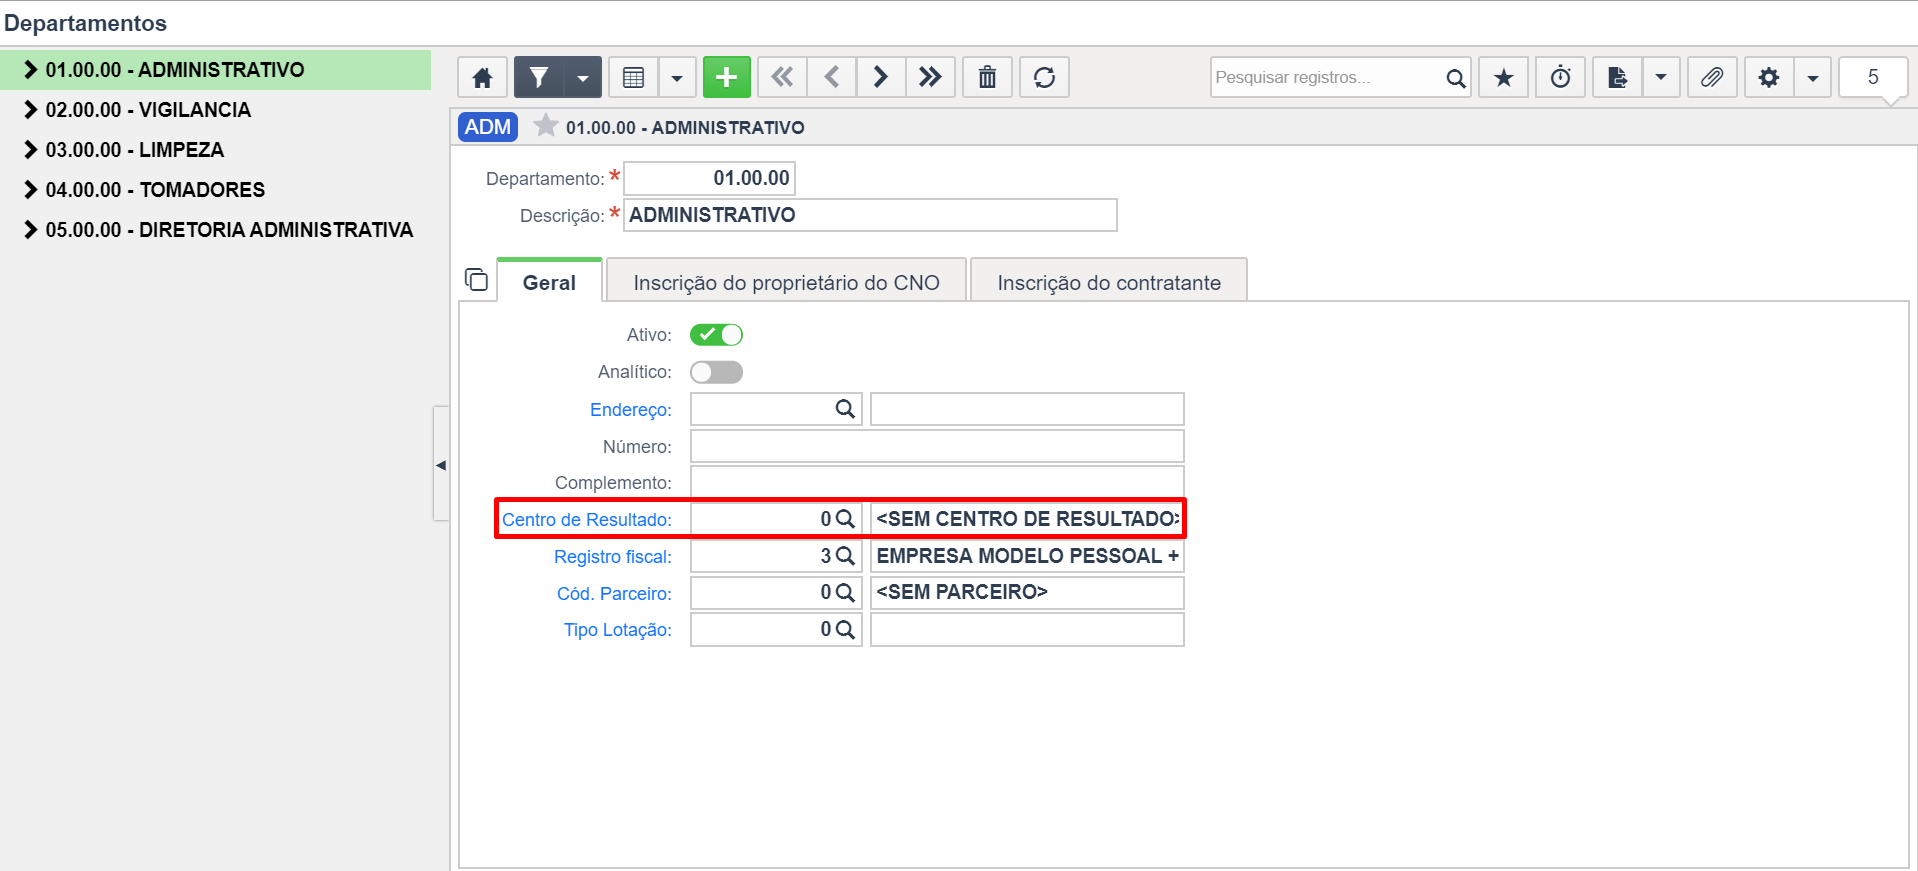Search Tipo Lotação with magnifier
Image resolution: width=1918 pixels, height=871 pixels.
coord(845,629)
